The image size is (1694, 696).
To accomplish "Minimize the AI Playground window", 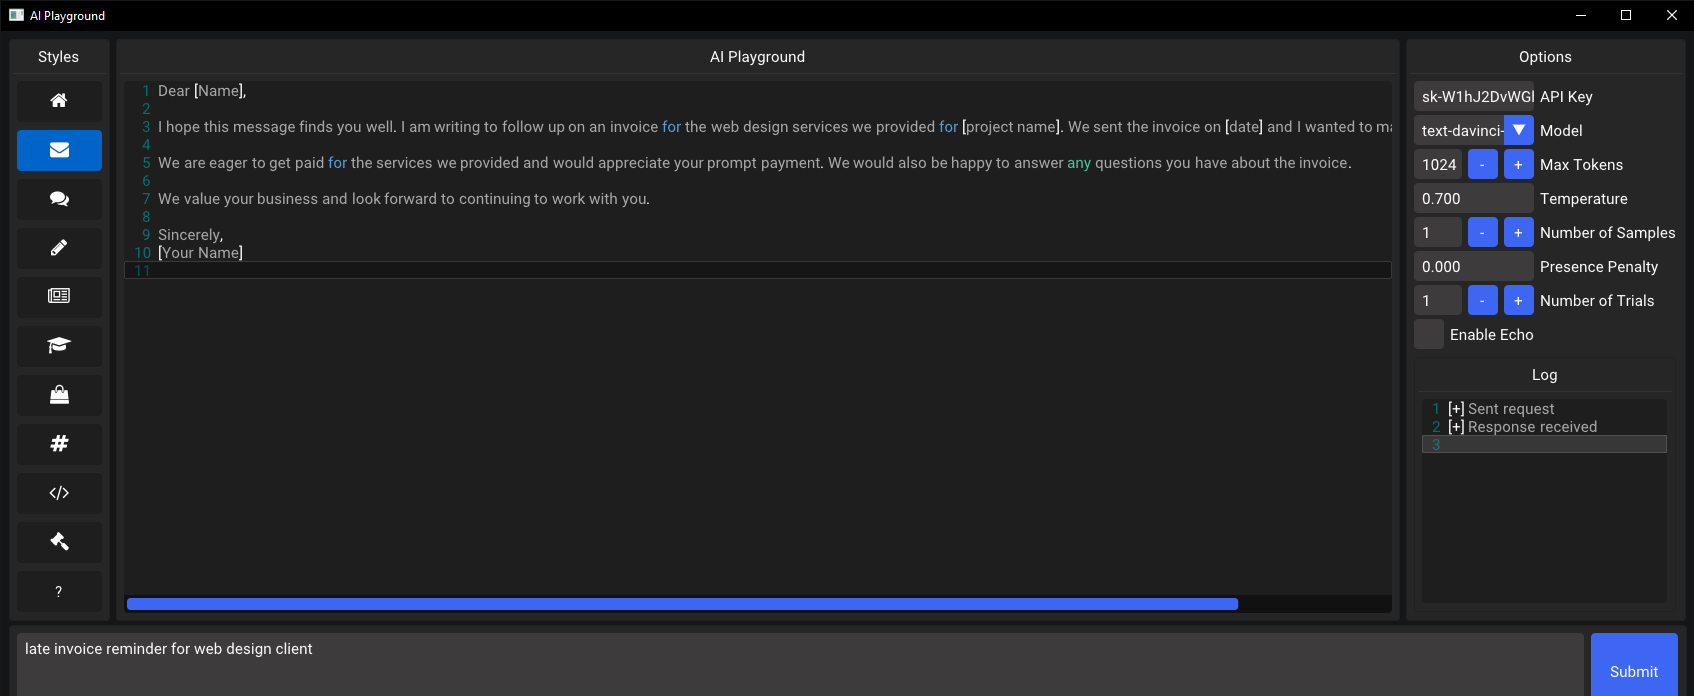I will [x=1581, y=15].
